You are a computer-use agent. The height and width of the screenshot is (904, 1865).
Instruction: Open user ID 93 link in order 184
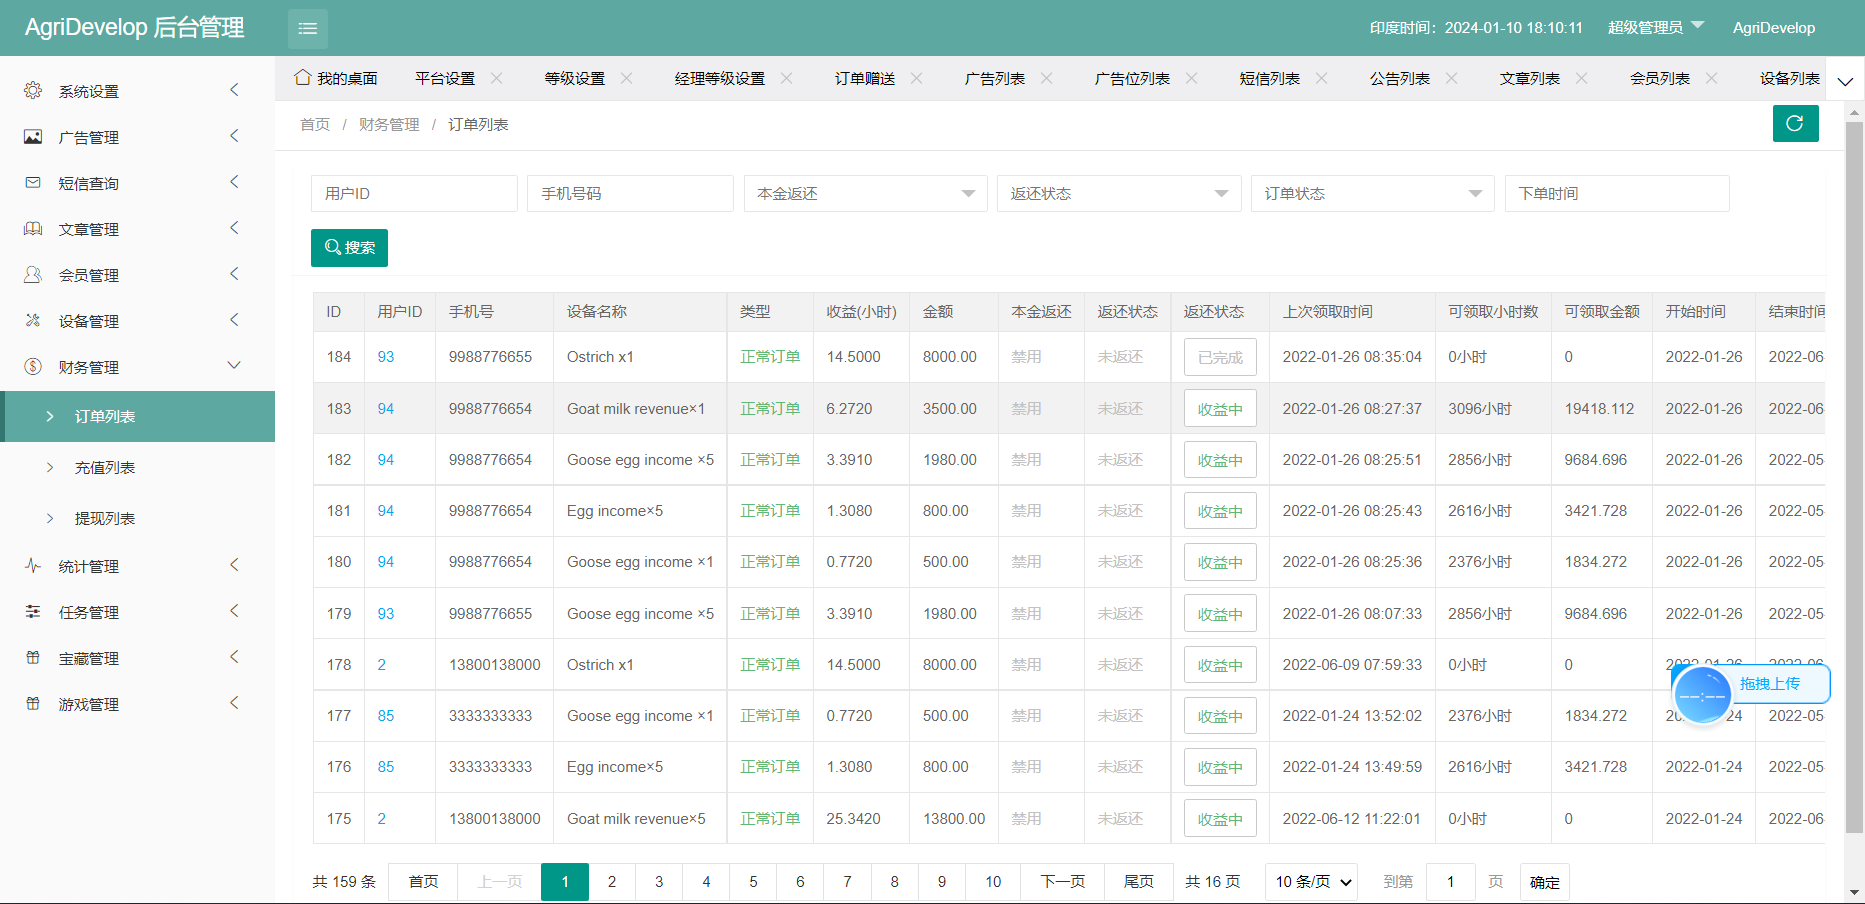pyautogui.click(x=386, y=356)
